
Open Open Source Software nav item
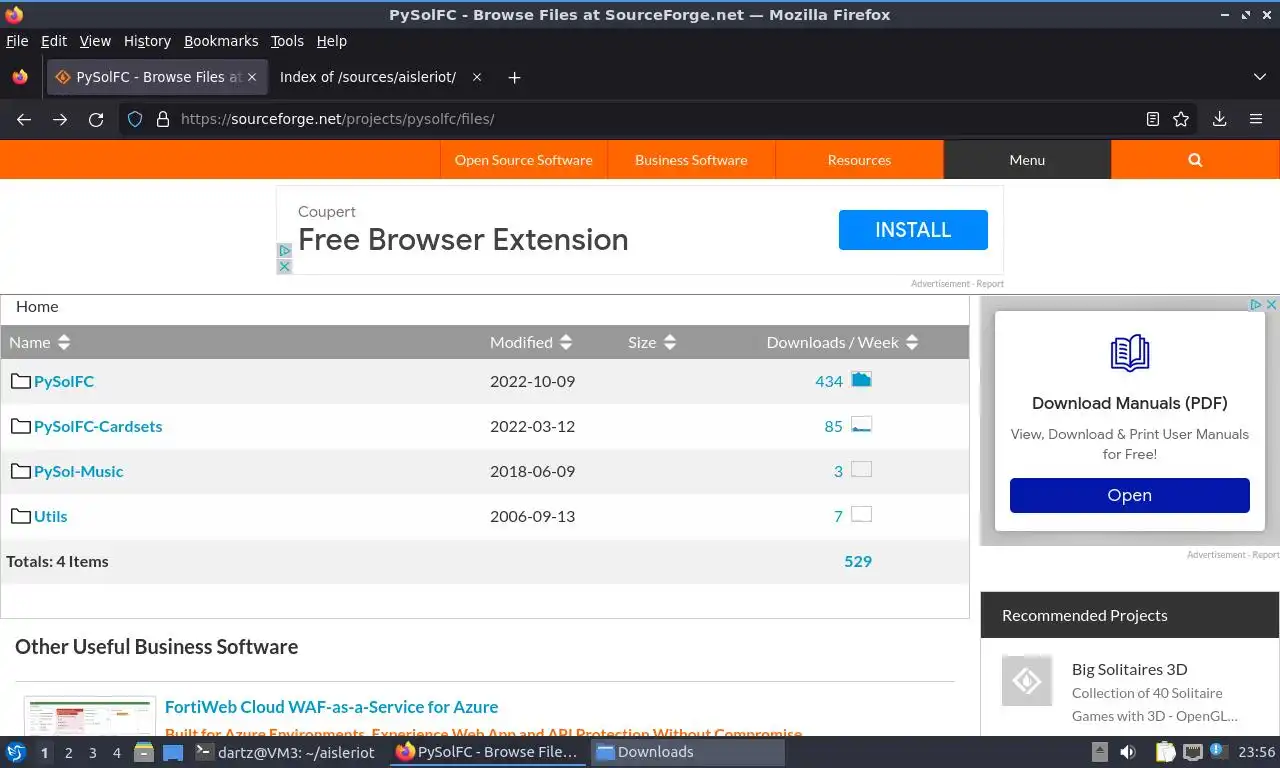click(523, 160)
